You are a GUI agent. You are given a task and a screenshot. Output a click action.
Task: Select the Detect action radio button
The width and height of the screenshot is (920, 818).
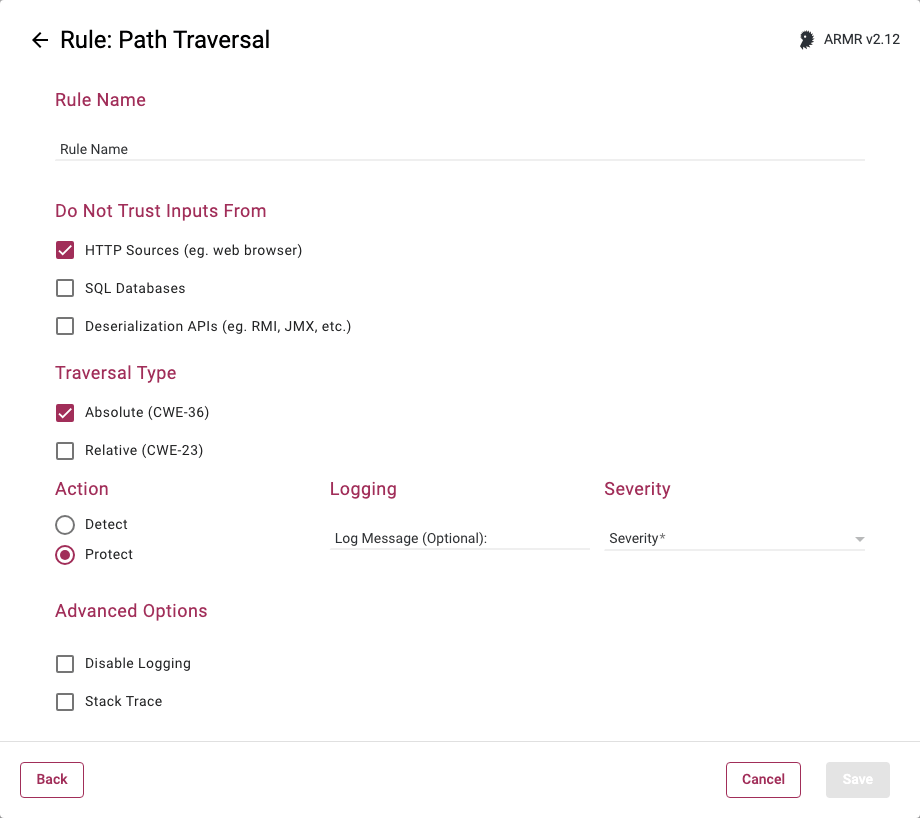point(65,524)
